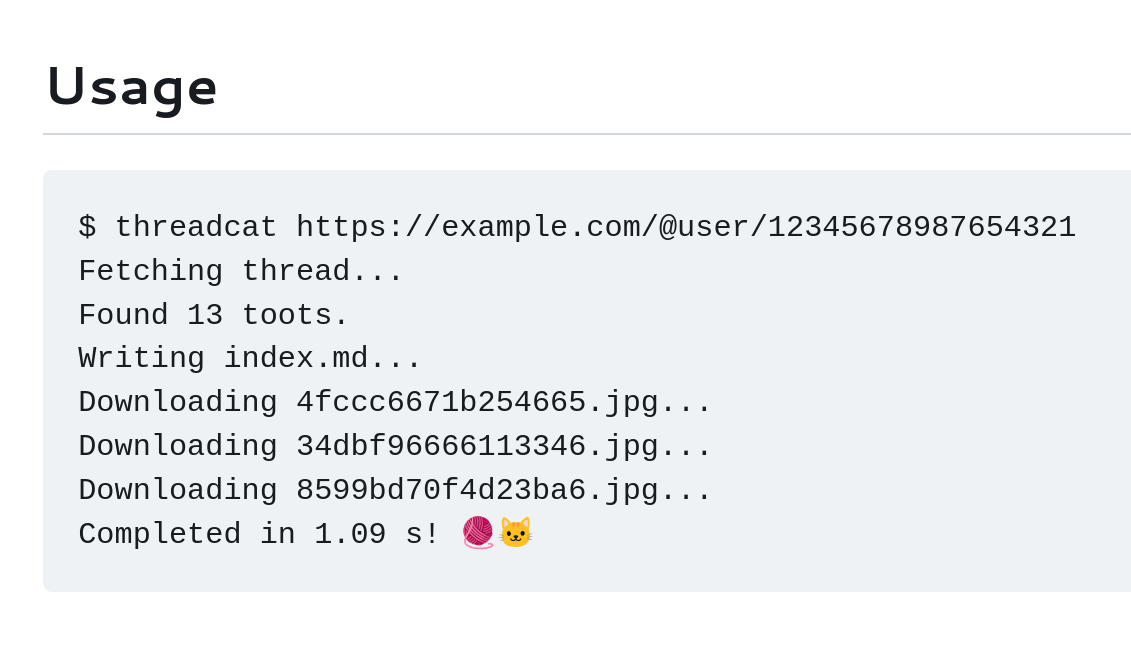The height and width of the screenshot is (648, 1131).
Task: Click the dollar sign prompt
Action: tap(87, 227)
